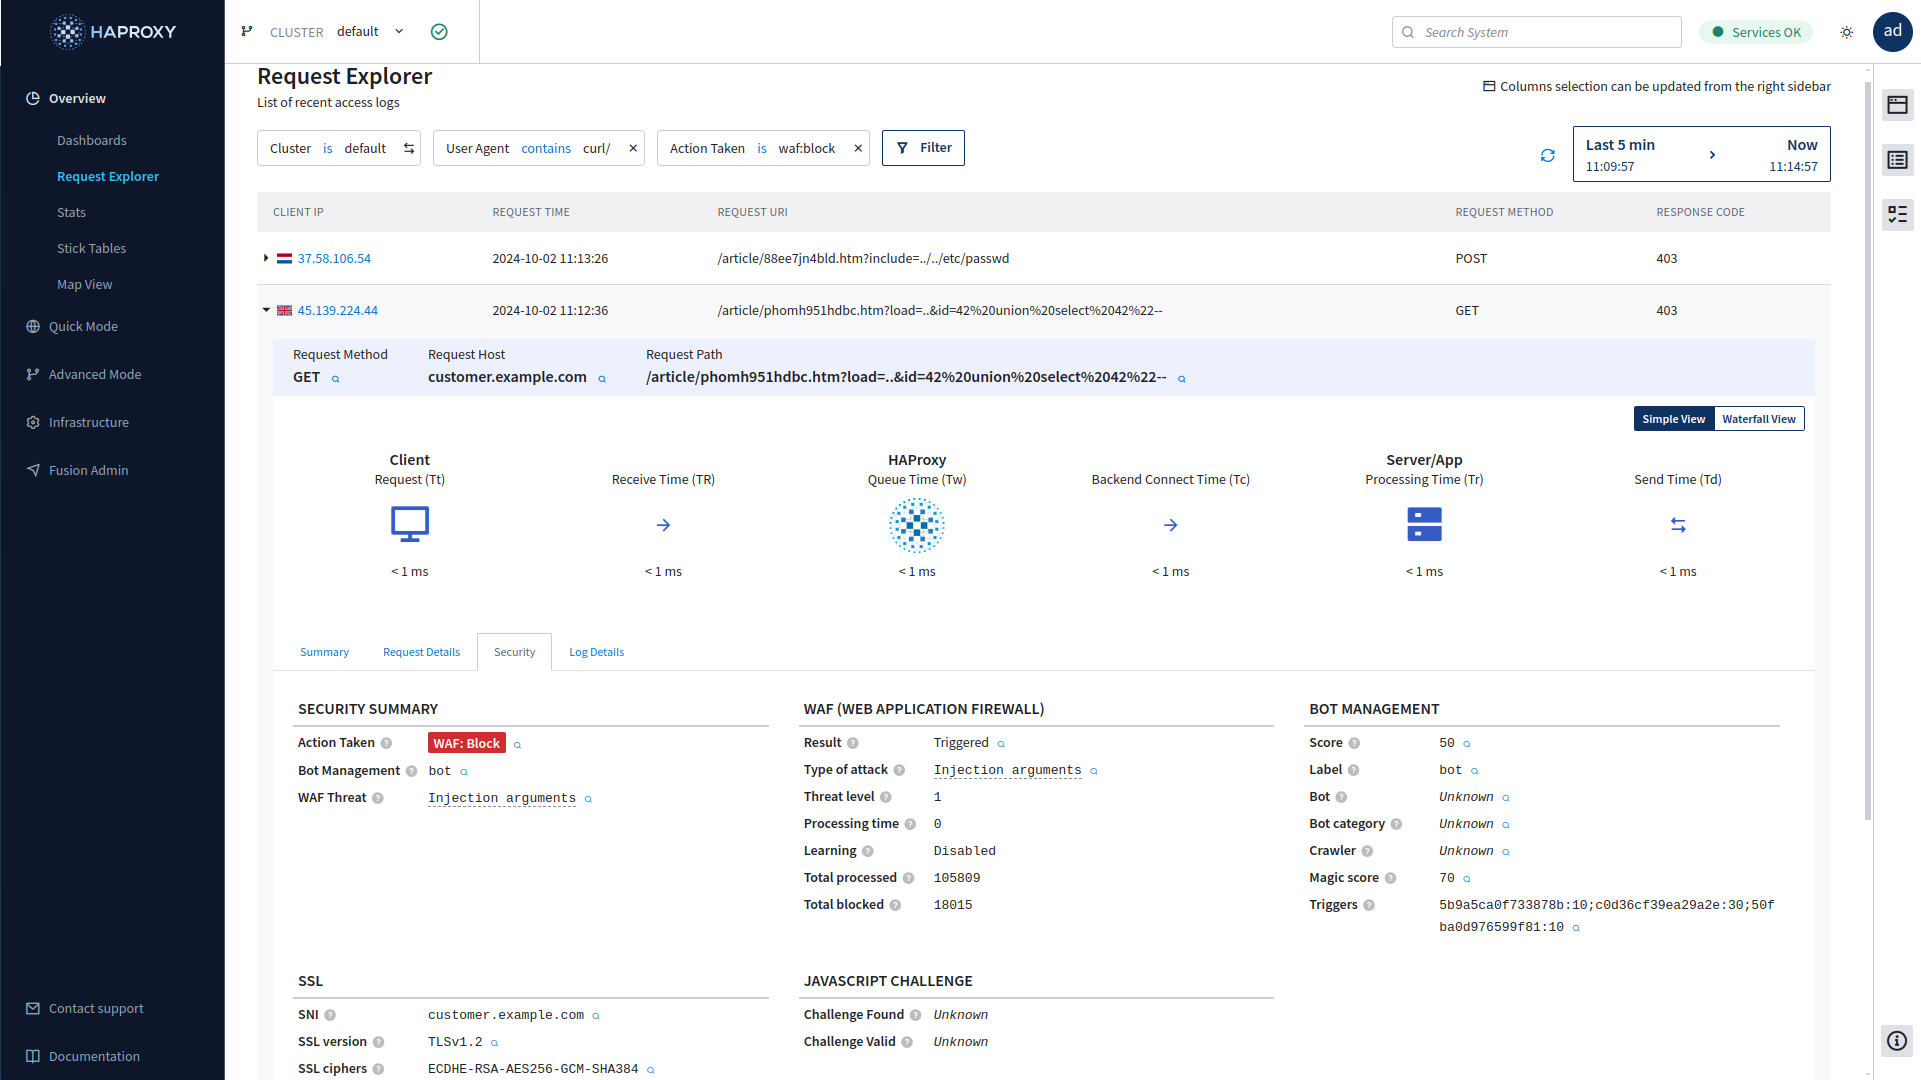The image size is (1921, 1080).
Task: Go to Dashboards
Action: pyautogui.click(x=92, y=140)
